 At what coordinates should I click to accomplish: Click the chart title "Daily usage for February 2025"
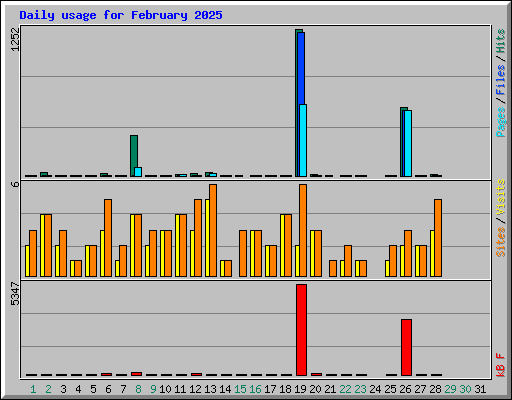click(x=121, y=15)
